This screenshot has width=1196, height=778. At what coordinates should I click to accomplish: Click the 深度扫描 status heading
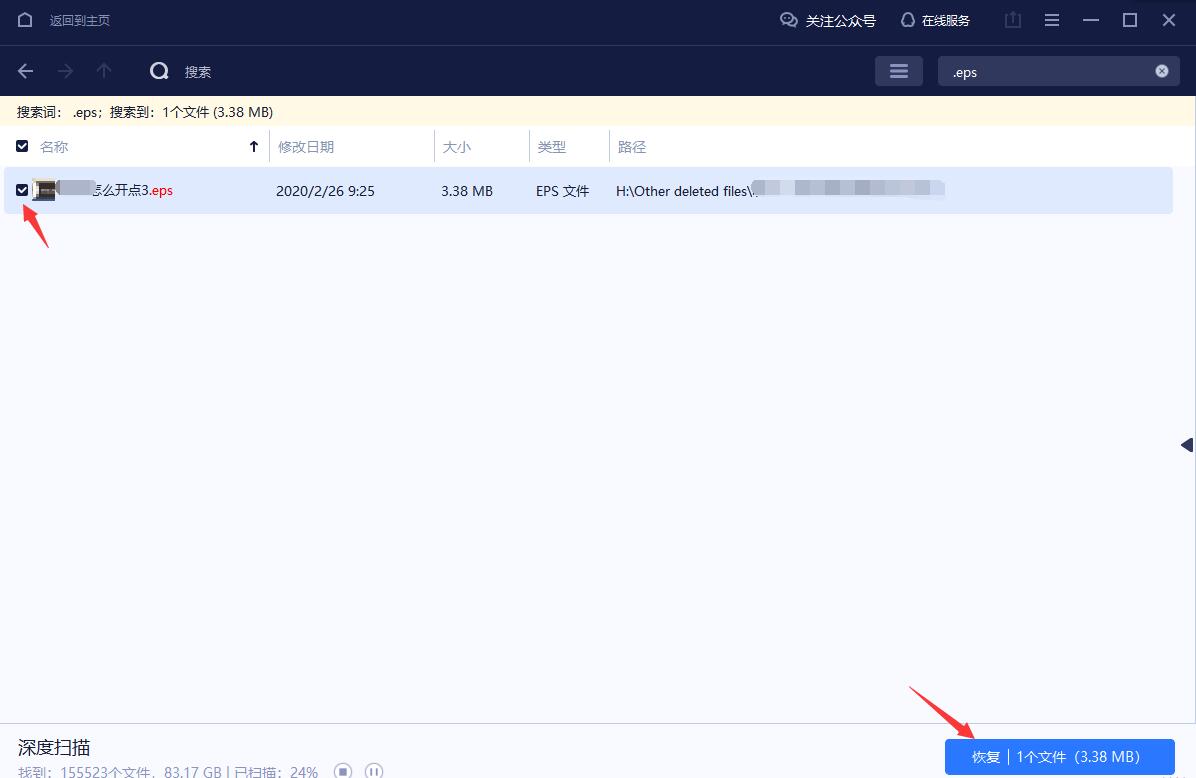point(54,747)
